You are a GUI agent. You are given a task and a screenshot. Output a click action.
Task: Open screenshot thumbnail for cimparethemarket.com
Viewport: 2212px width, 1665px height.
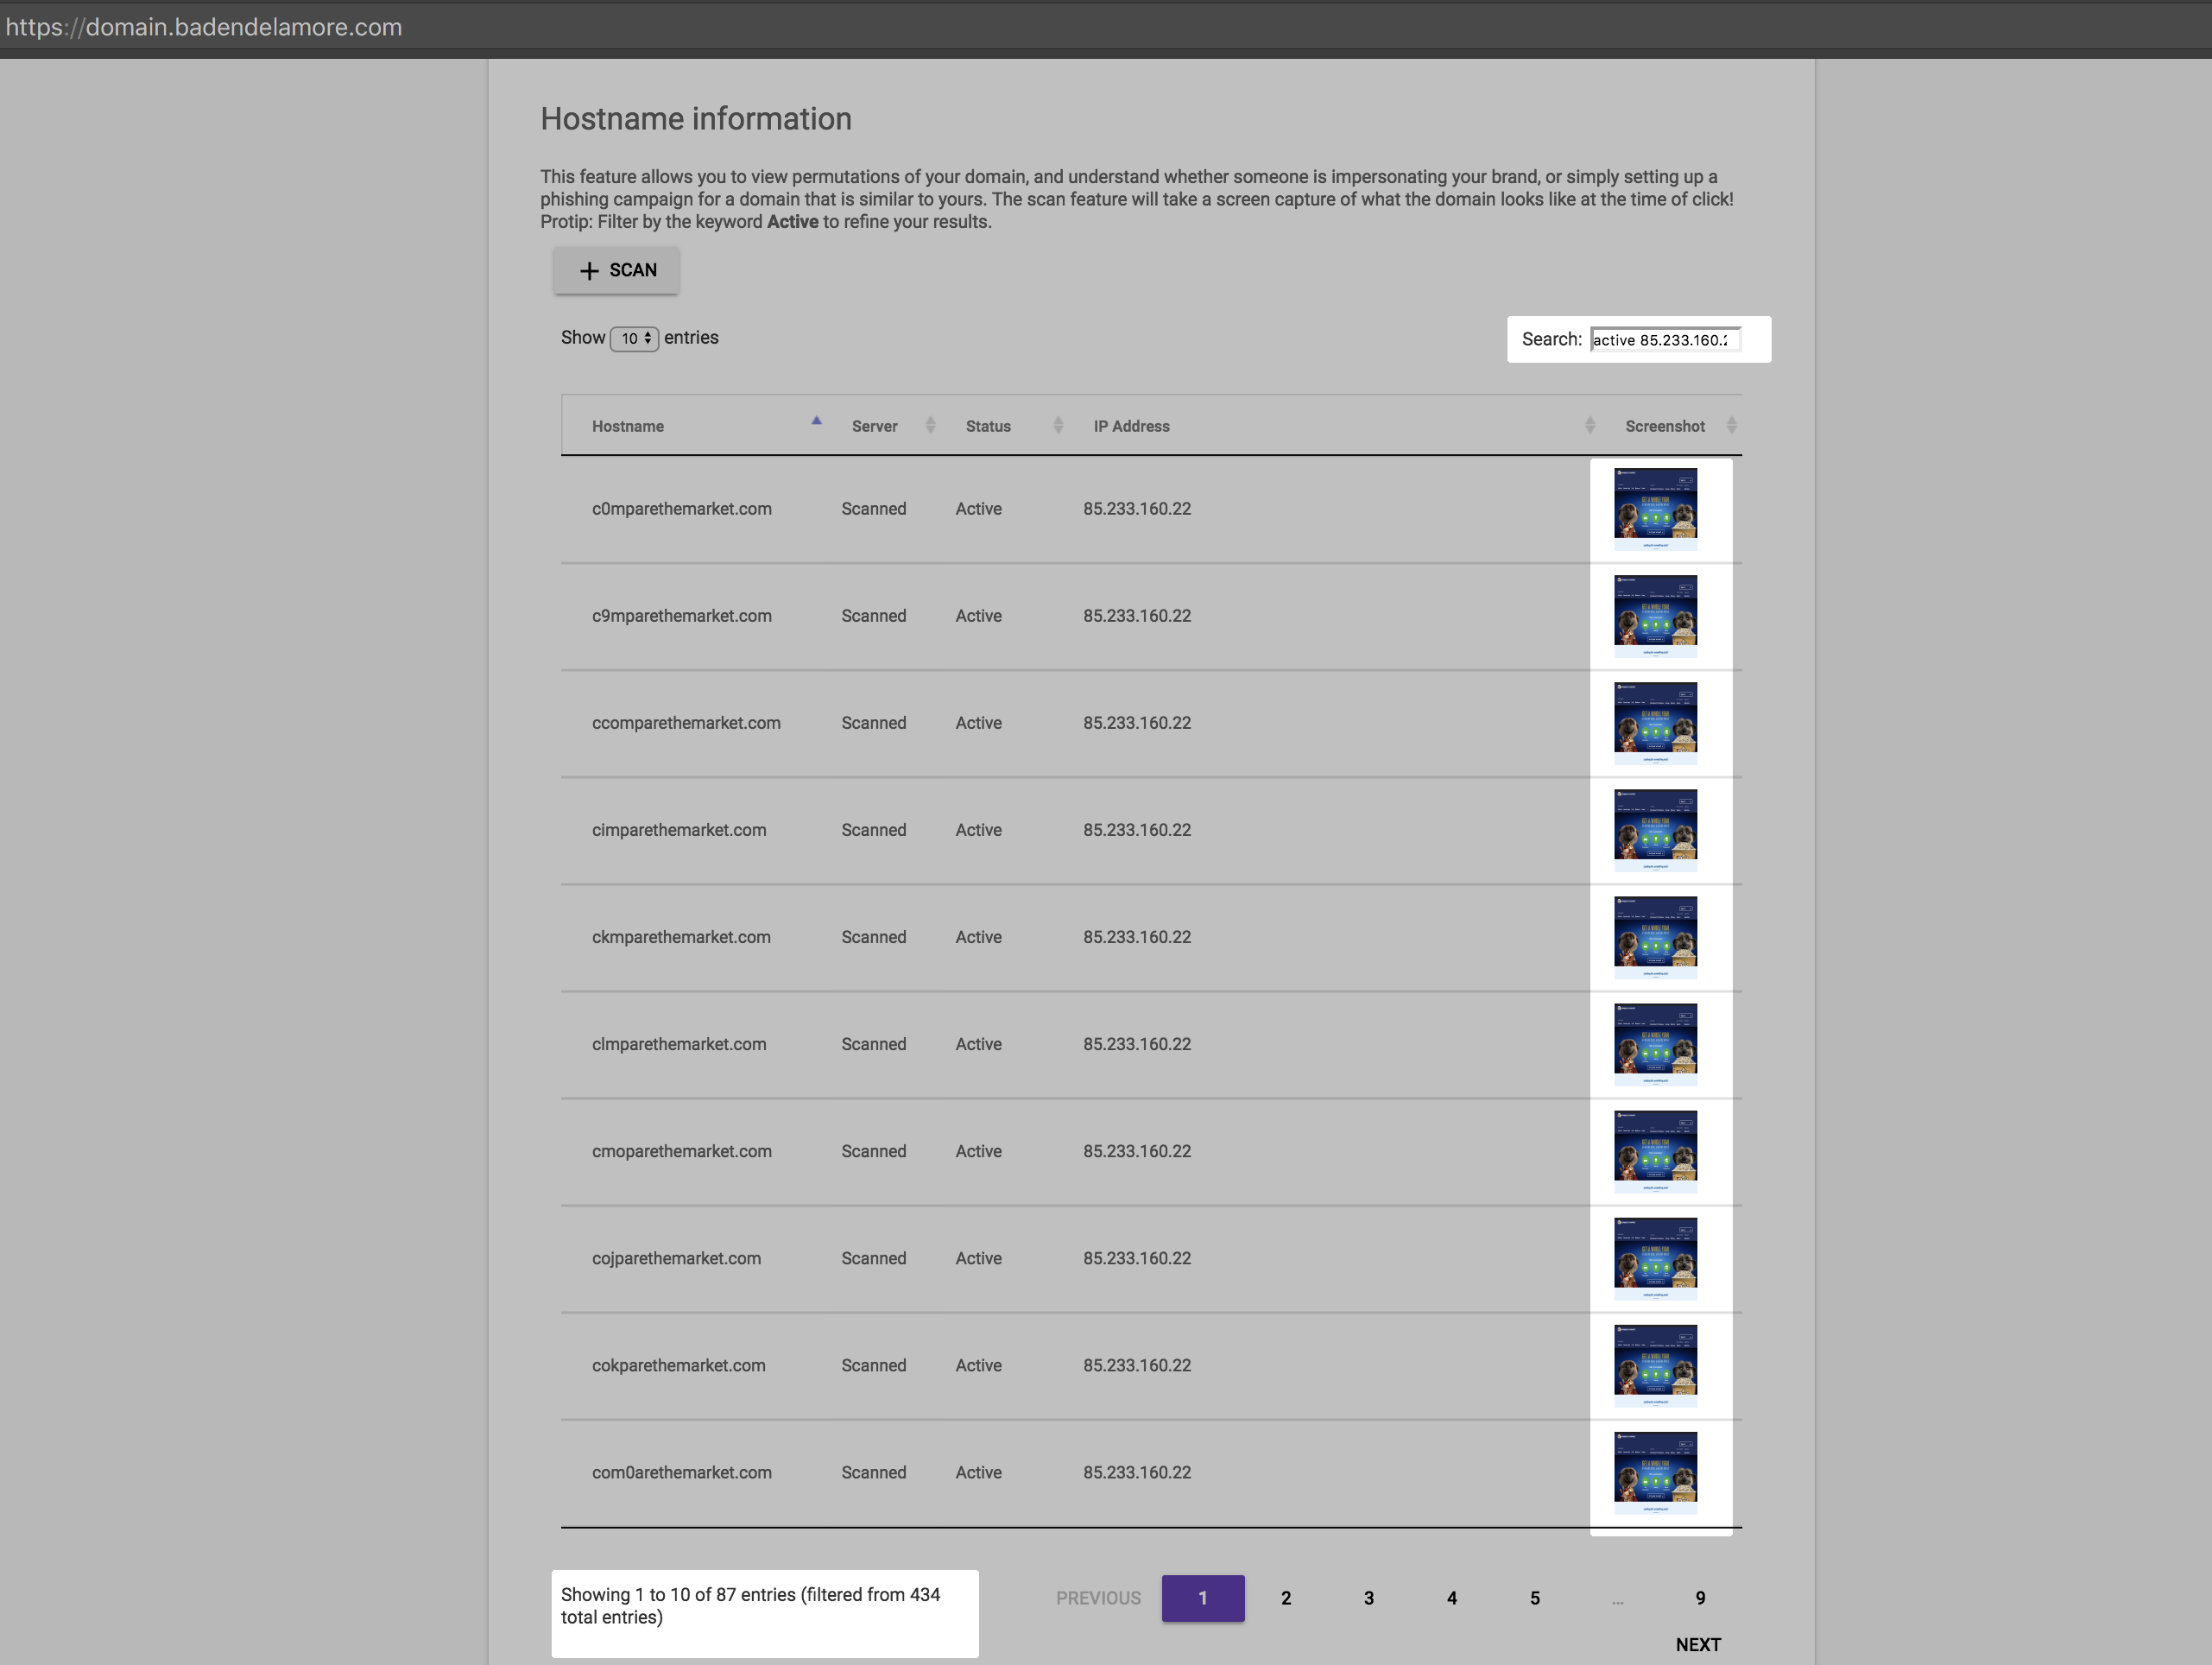1655,830
